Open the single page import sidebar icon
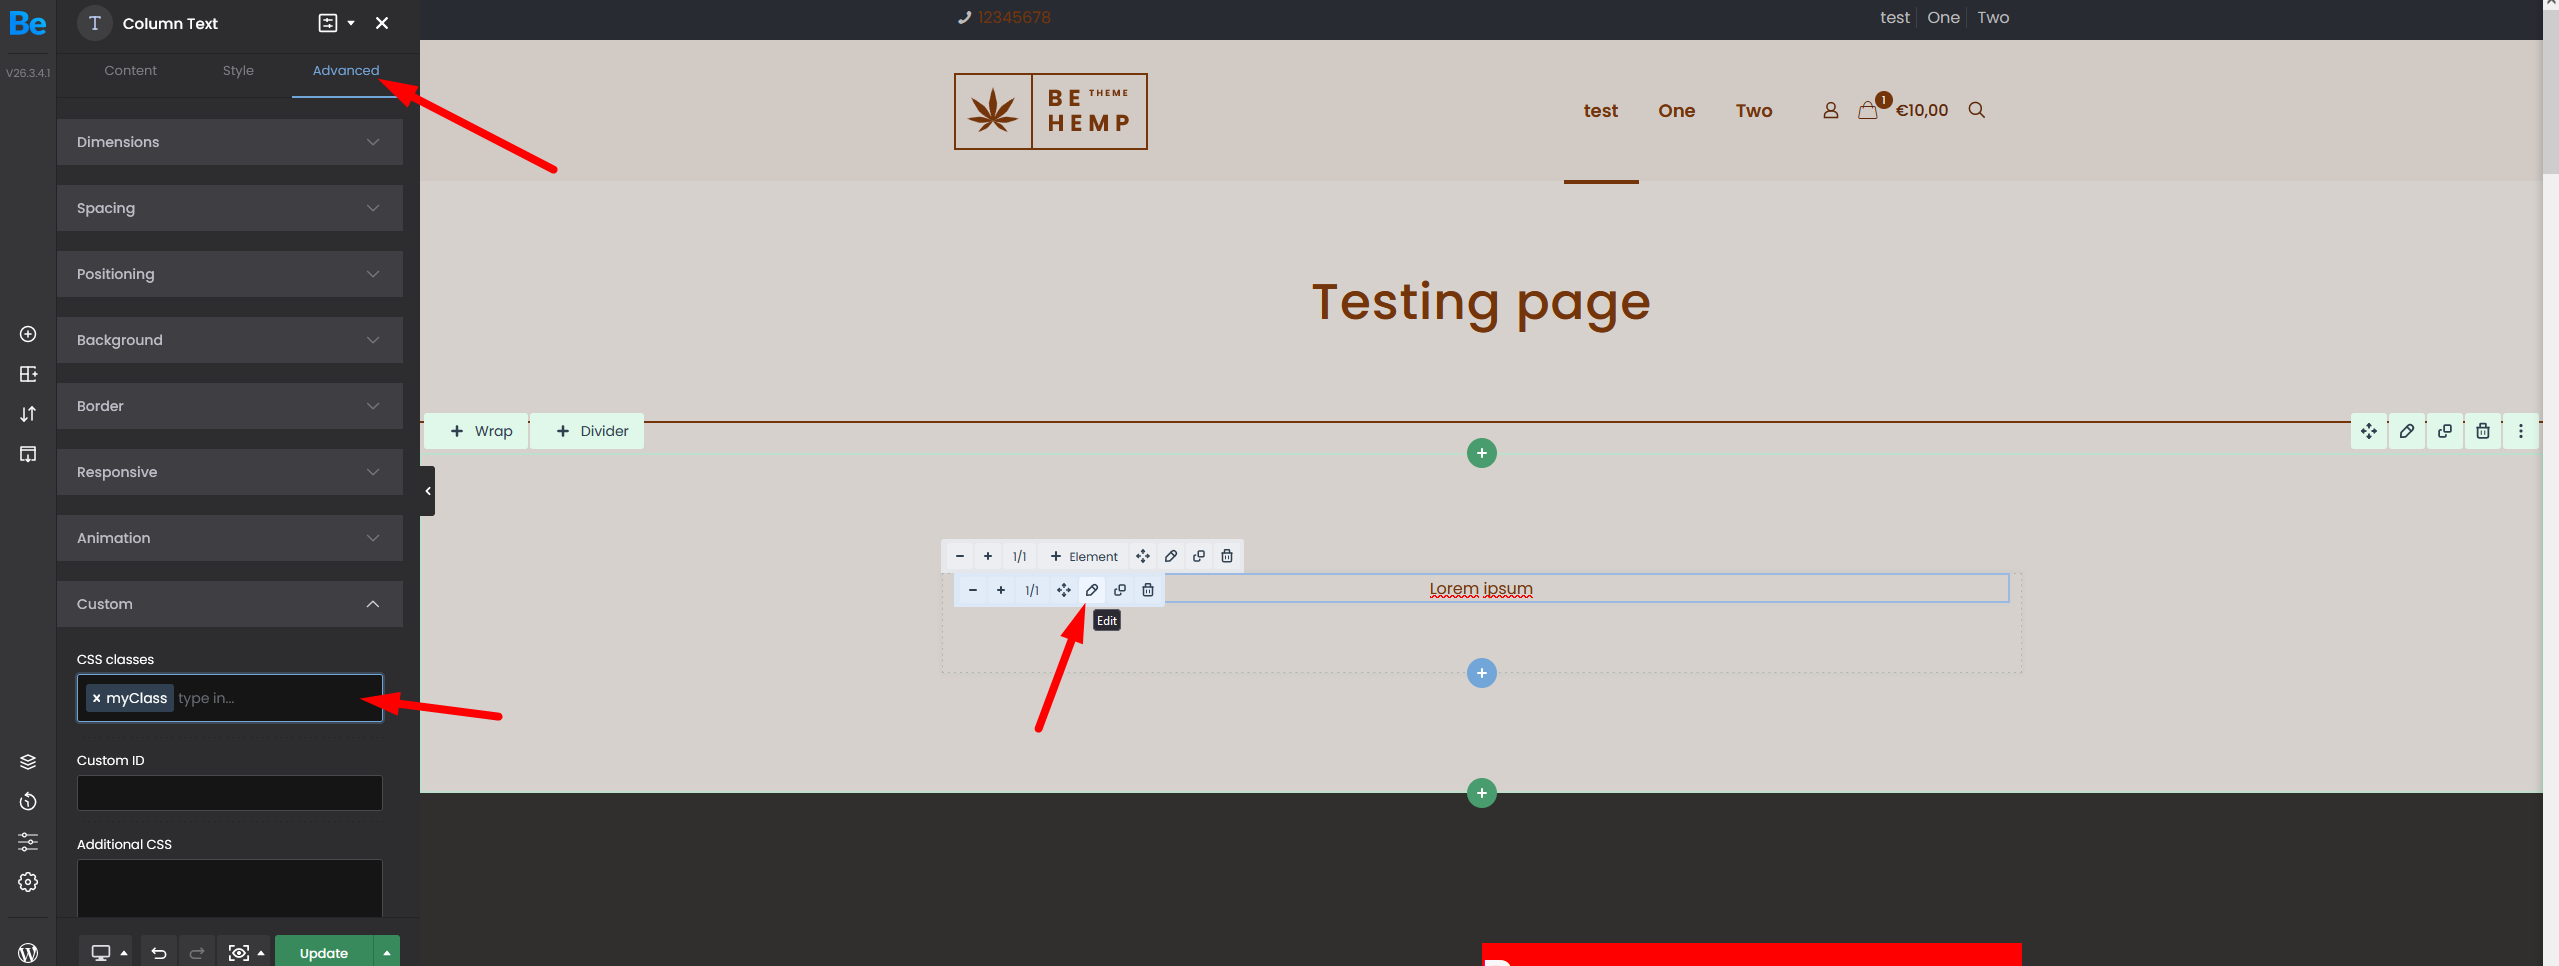 click(x=28, y=454)
